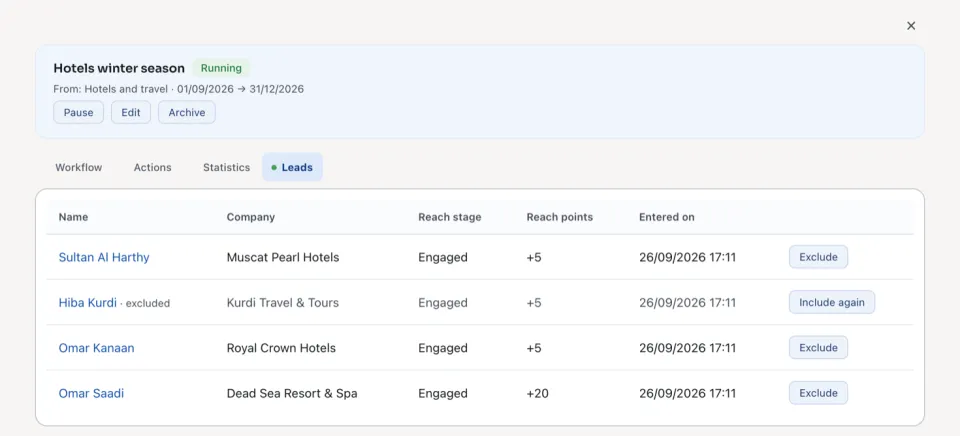
Task: Select the Leads tab
Action: (x=292, y=167)
